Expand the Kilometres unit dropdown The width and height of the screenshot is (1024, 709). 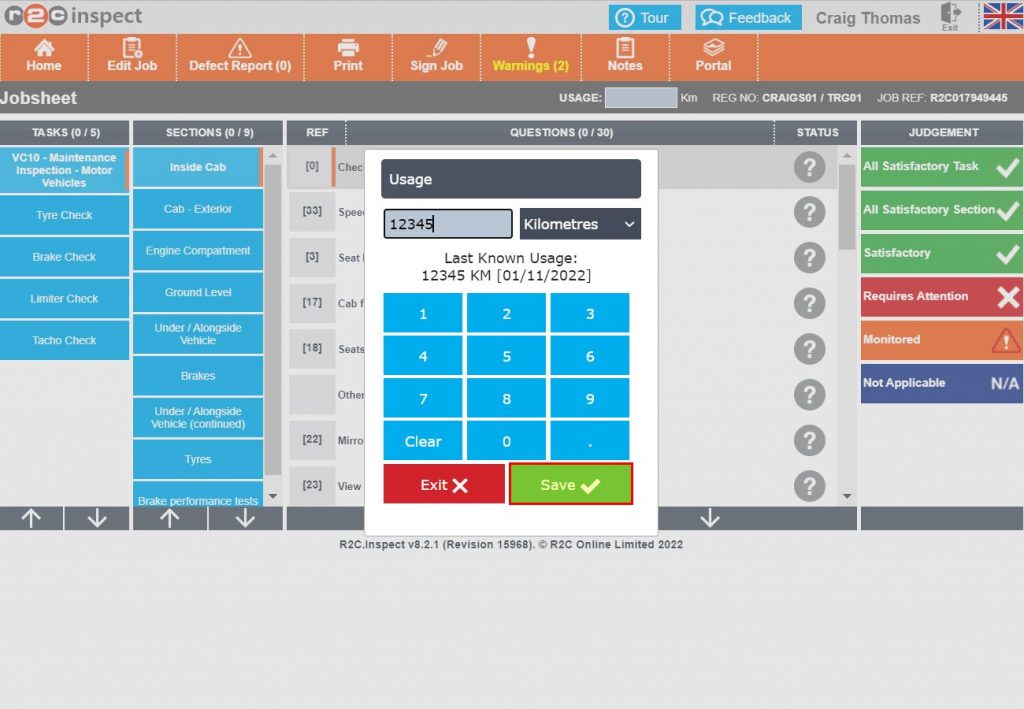(580, 224)
